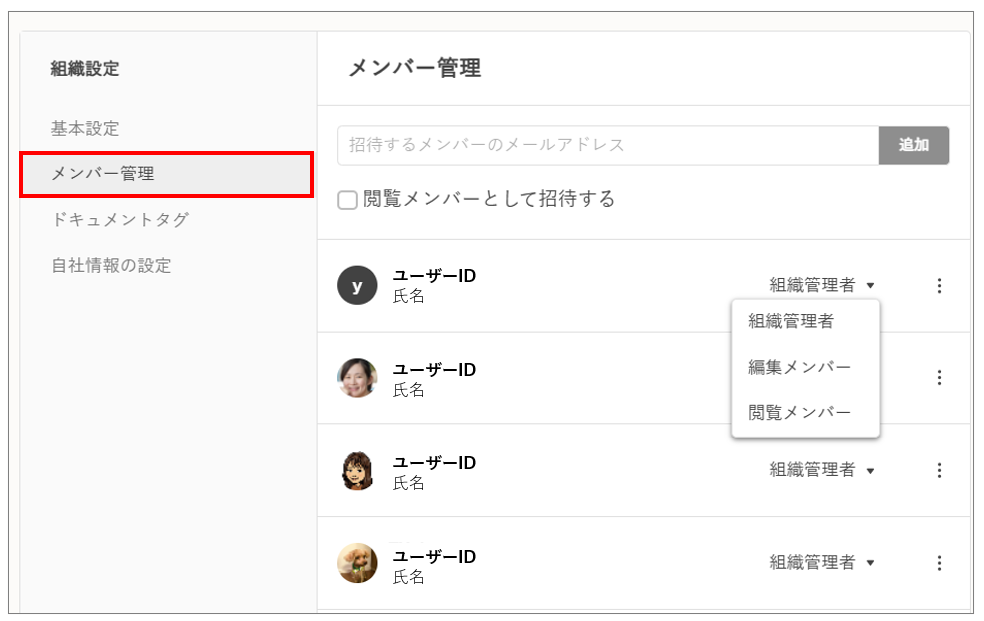Check 閲覧メンバーとして招待する checkbox
Image resolution: width=984 pixels, height=621 pixels.
pos(347,200)
